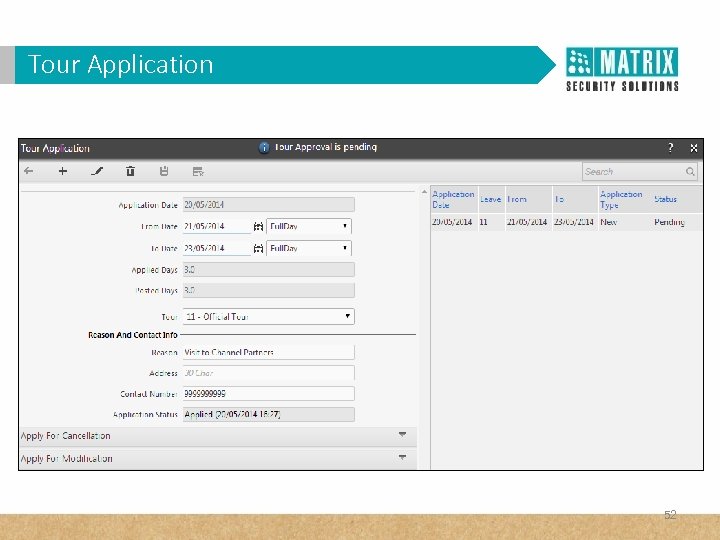Sort by From column header

(528, 199)
